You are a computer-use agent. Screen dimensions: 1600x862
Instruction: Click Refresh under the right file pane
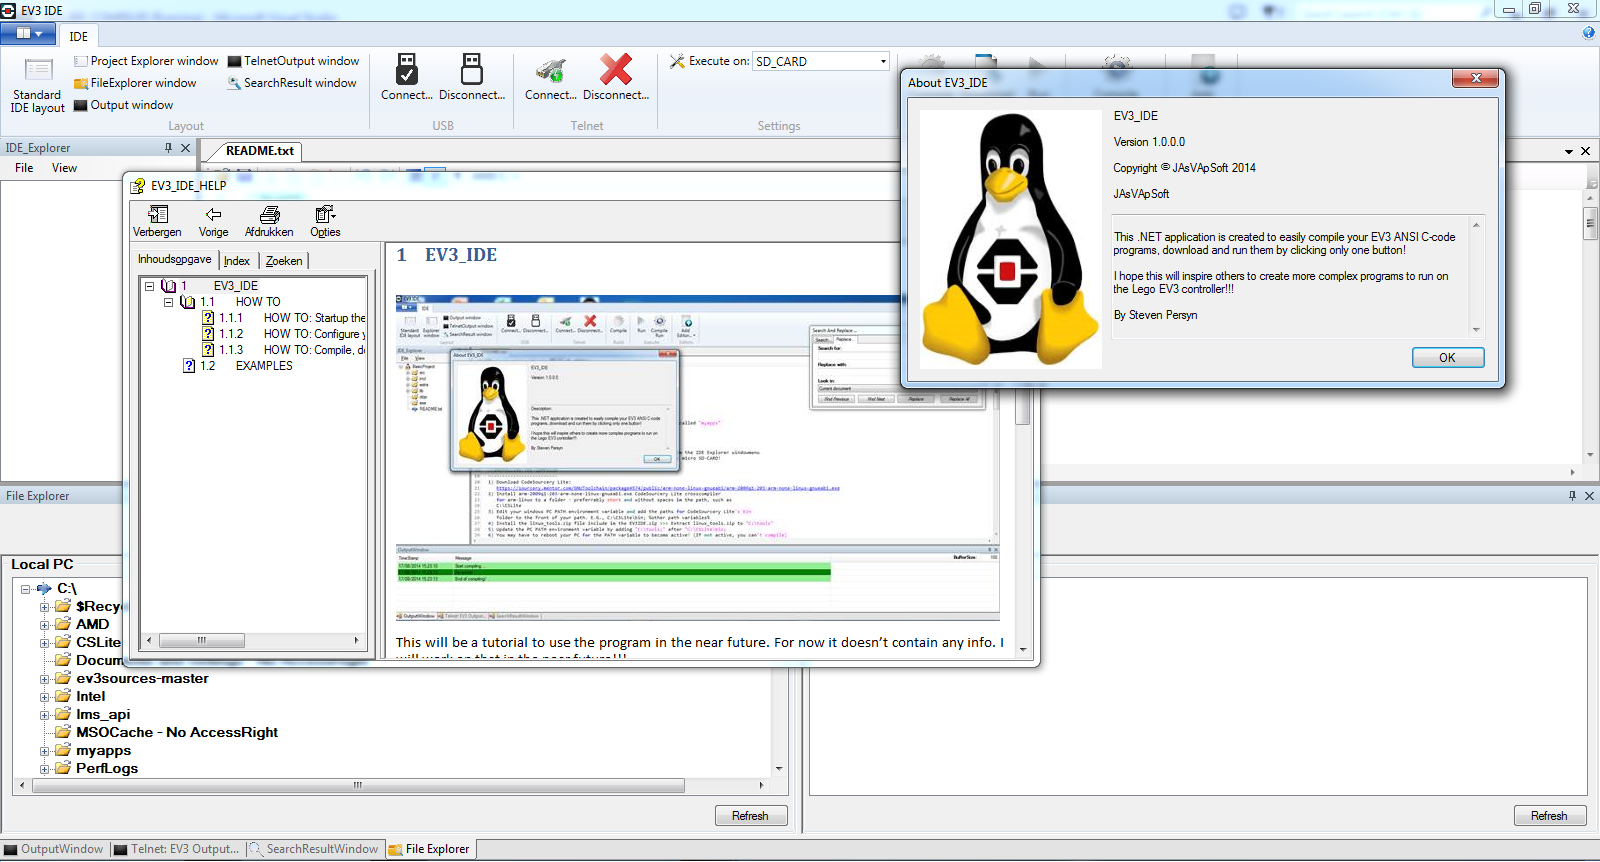coord(1549,816)
